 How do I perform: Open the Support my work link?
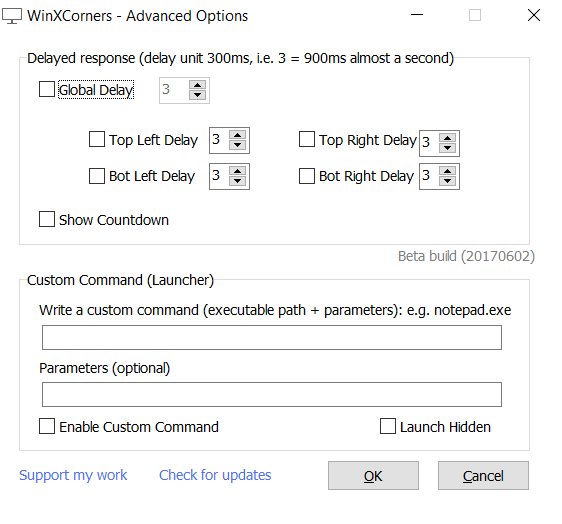[73, 475]
